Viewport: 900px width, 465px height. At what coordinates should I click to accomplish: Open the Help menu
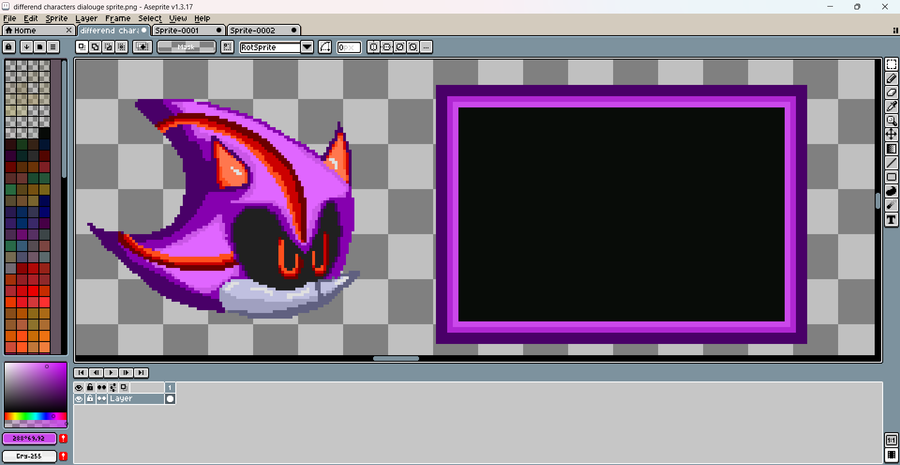pyautogui.click(x=202, y=18)
